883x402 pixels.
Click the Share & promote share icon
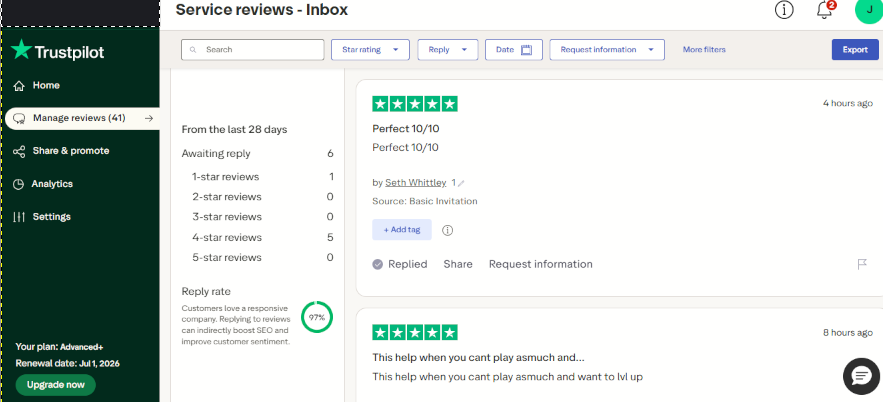pos(19,151)
